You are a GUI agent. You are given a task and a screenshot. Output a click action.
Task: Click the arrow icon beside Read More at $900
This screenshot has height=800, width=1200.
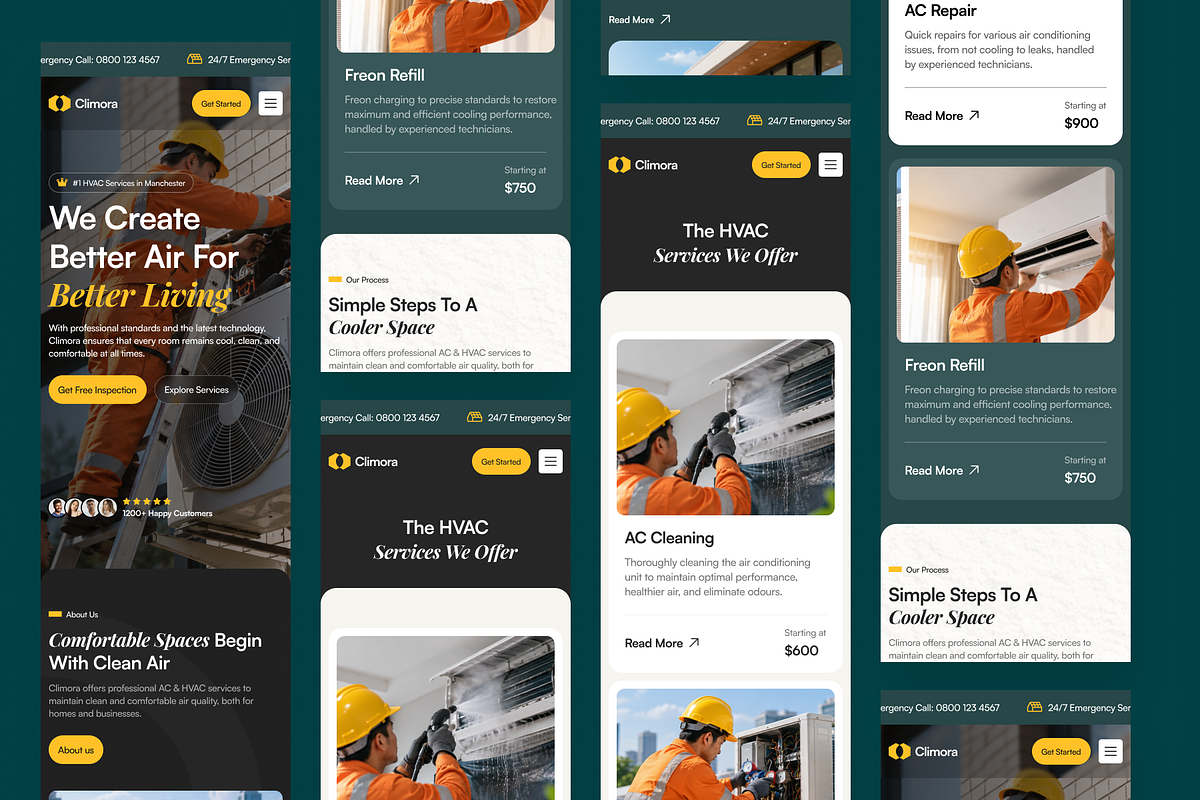[974, 115]
